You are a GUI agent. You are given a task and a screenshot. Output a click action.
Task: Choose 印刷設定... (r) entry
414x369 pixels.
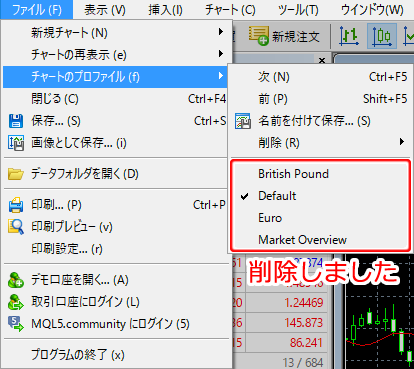tap(115, 249)
